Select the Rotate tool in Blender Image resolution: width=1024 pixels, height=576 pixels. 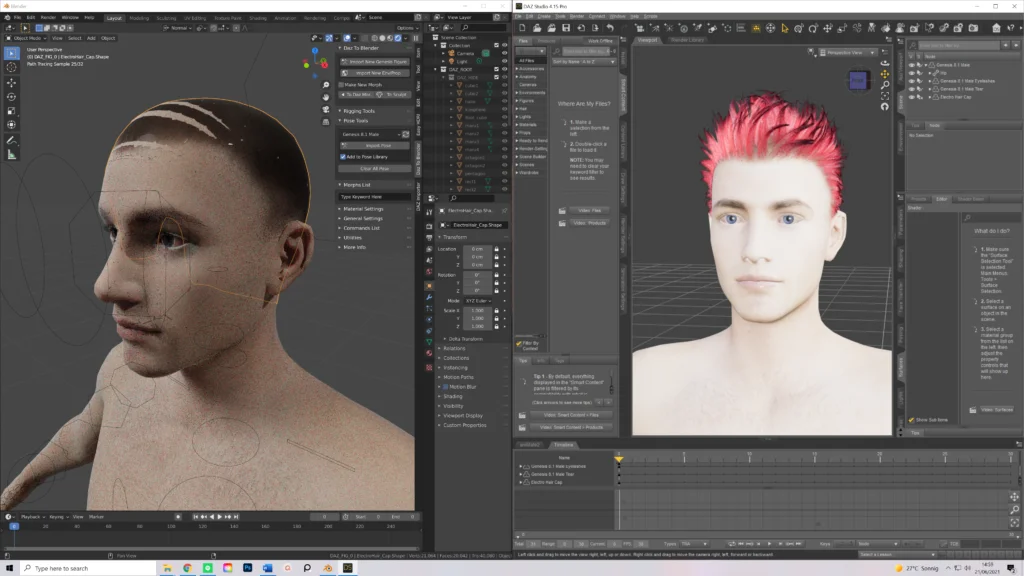coord(12,97)
